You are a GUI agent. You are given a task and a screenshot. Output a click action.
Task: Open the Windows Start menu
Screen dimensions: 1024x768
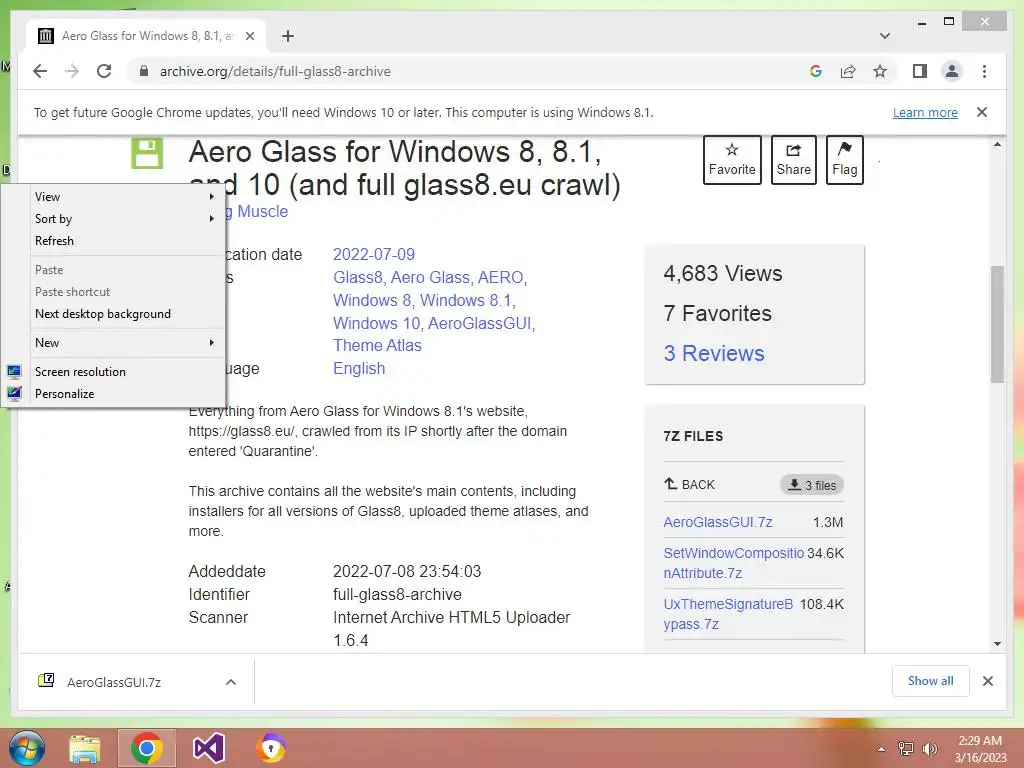pyautogui.click(x=27, y=748)
